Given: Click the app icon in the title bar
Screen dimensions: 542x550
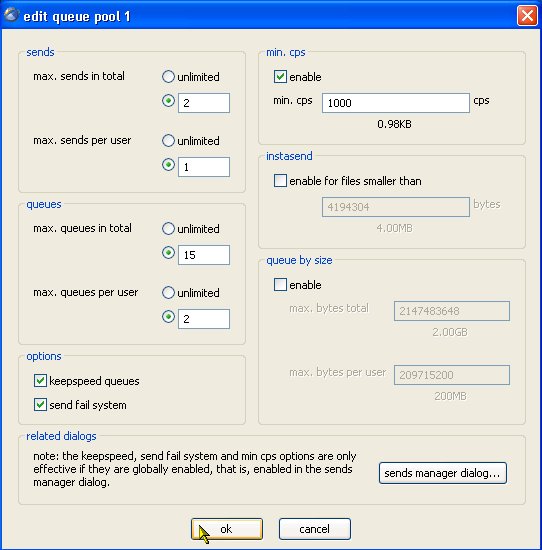Looking at the screenshot, I should (x=11, y=15).
